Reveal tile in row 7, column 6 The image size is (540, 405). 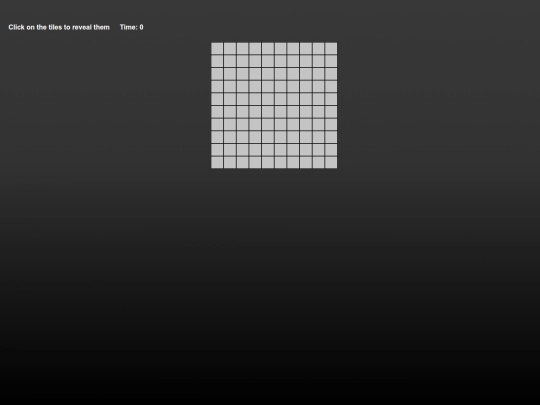tap(280, 124)
